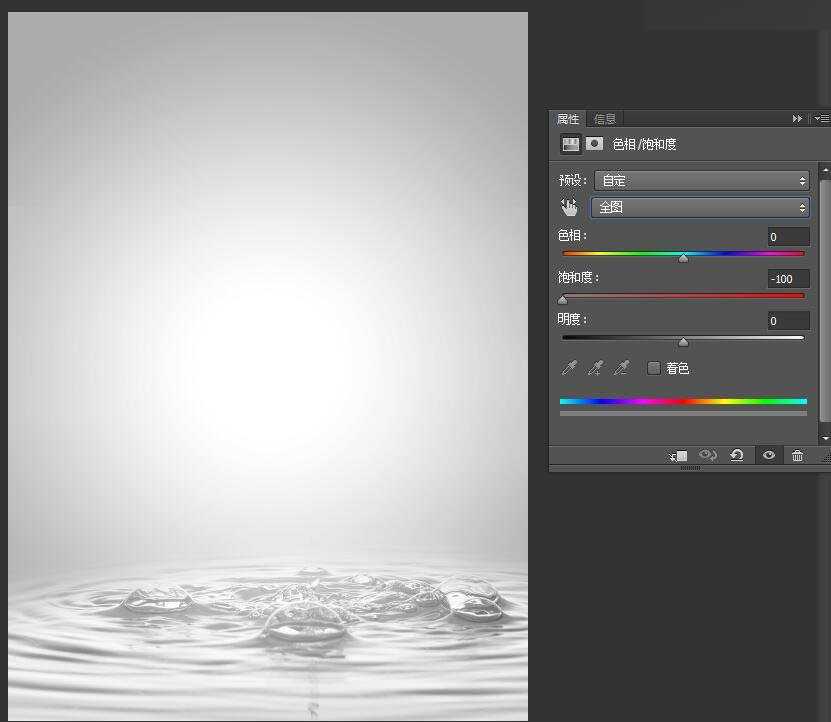Select the add-to-sample eyedropper tool
The height and width of the screenshot is (722, 831).
point(595,368)
